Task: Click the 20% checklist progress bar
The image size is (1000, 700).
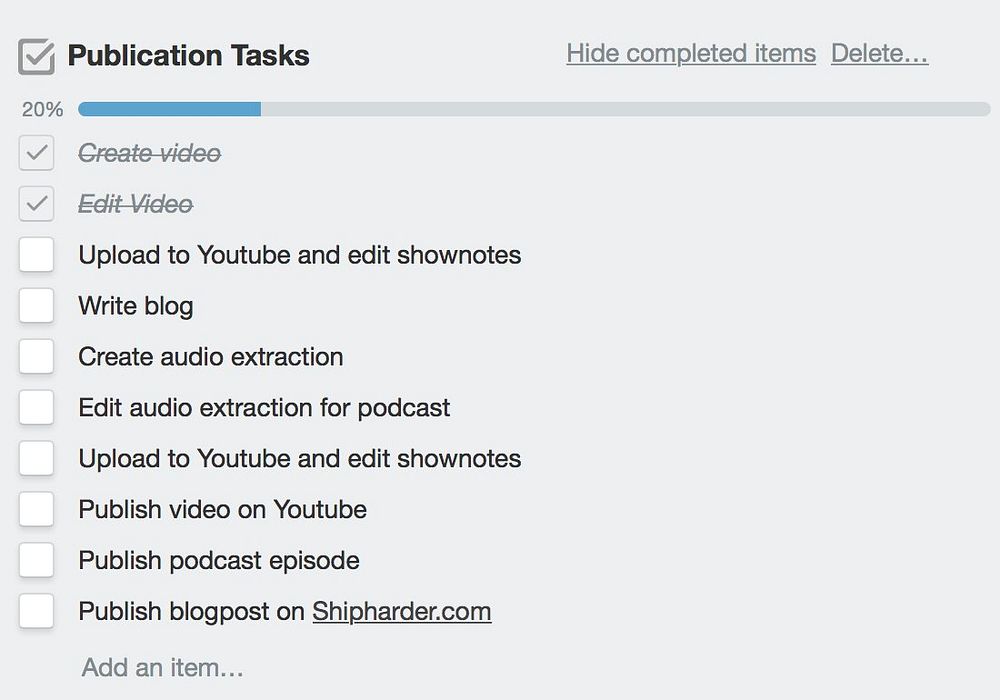Action: [533, 109]
